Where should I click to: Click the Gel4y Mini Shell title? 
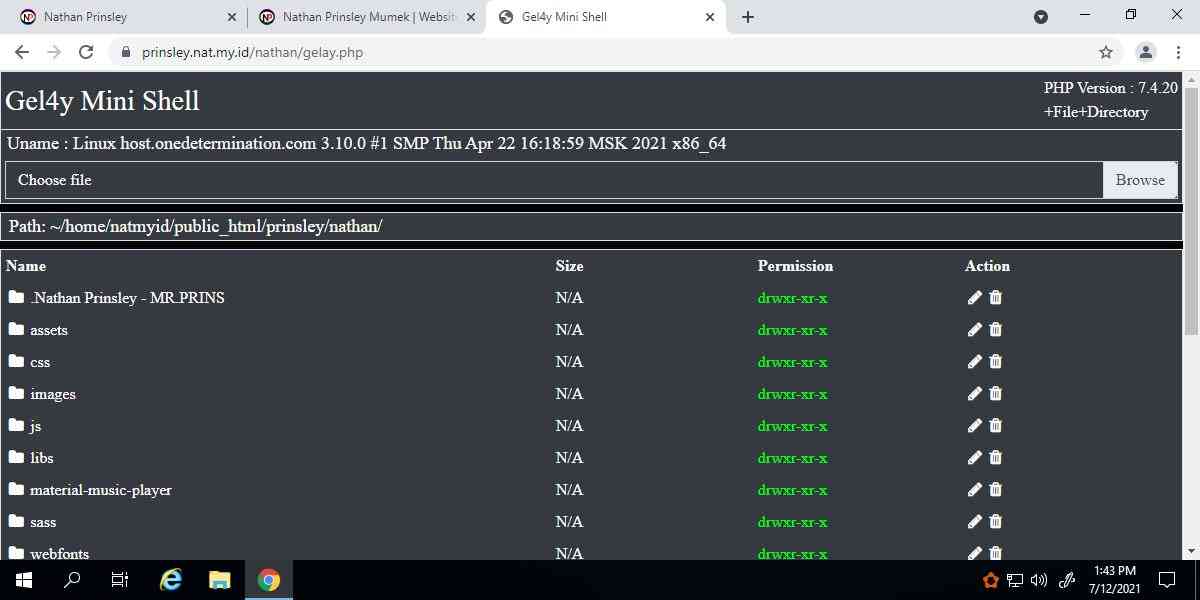click(x=102, y=101)
